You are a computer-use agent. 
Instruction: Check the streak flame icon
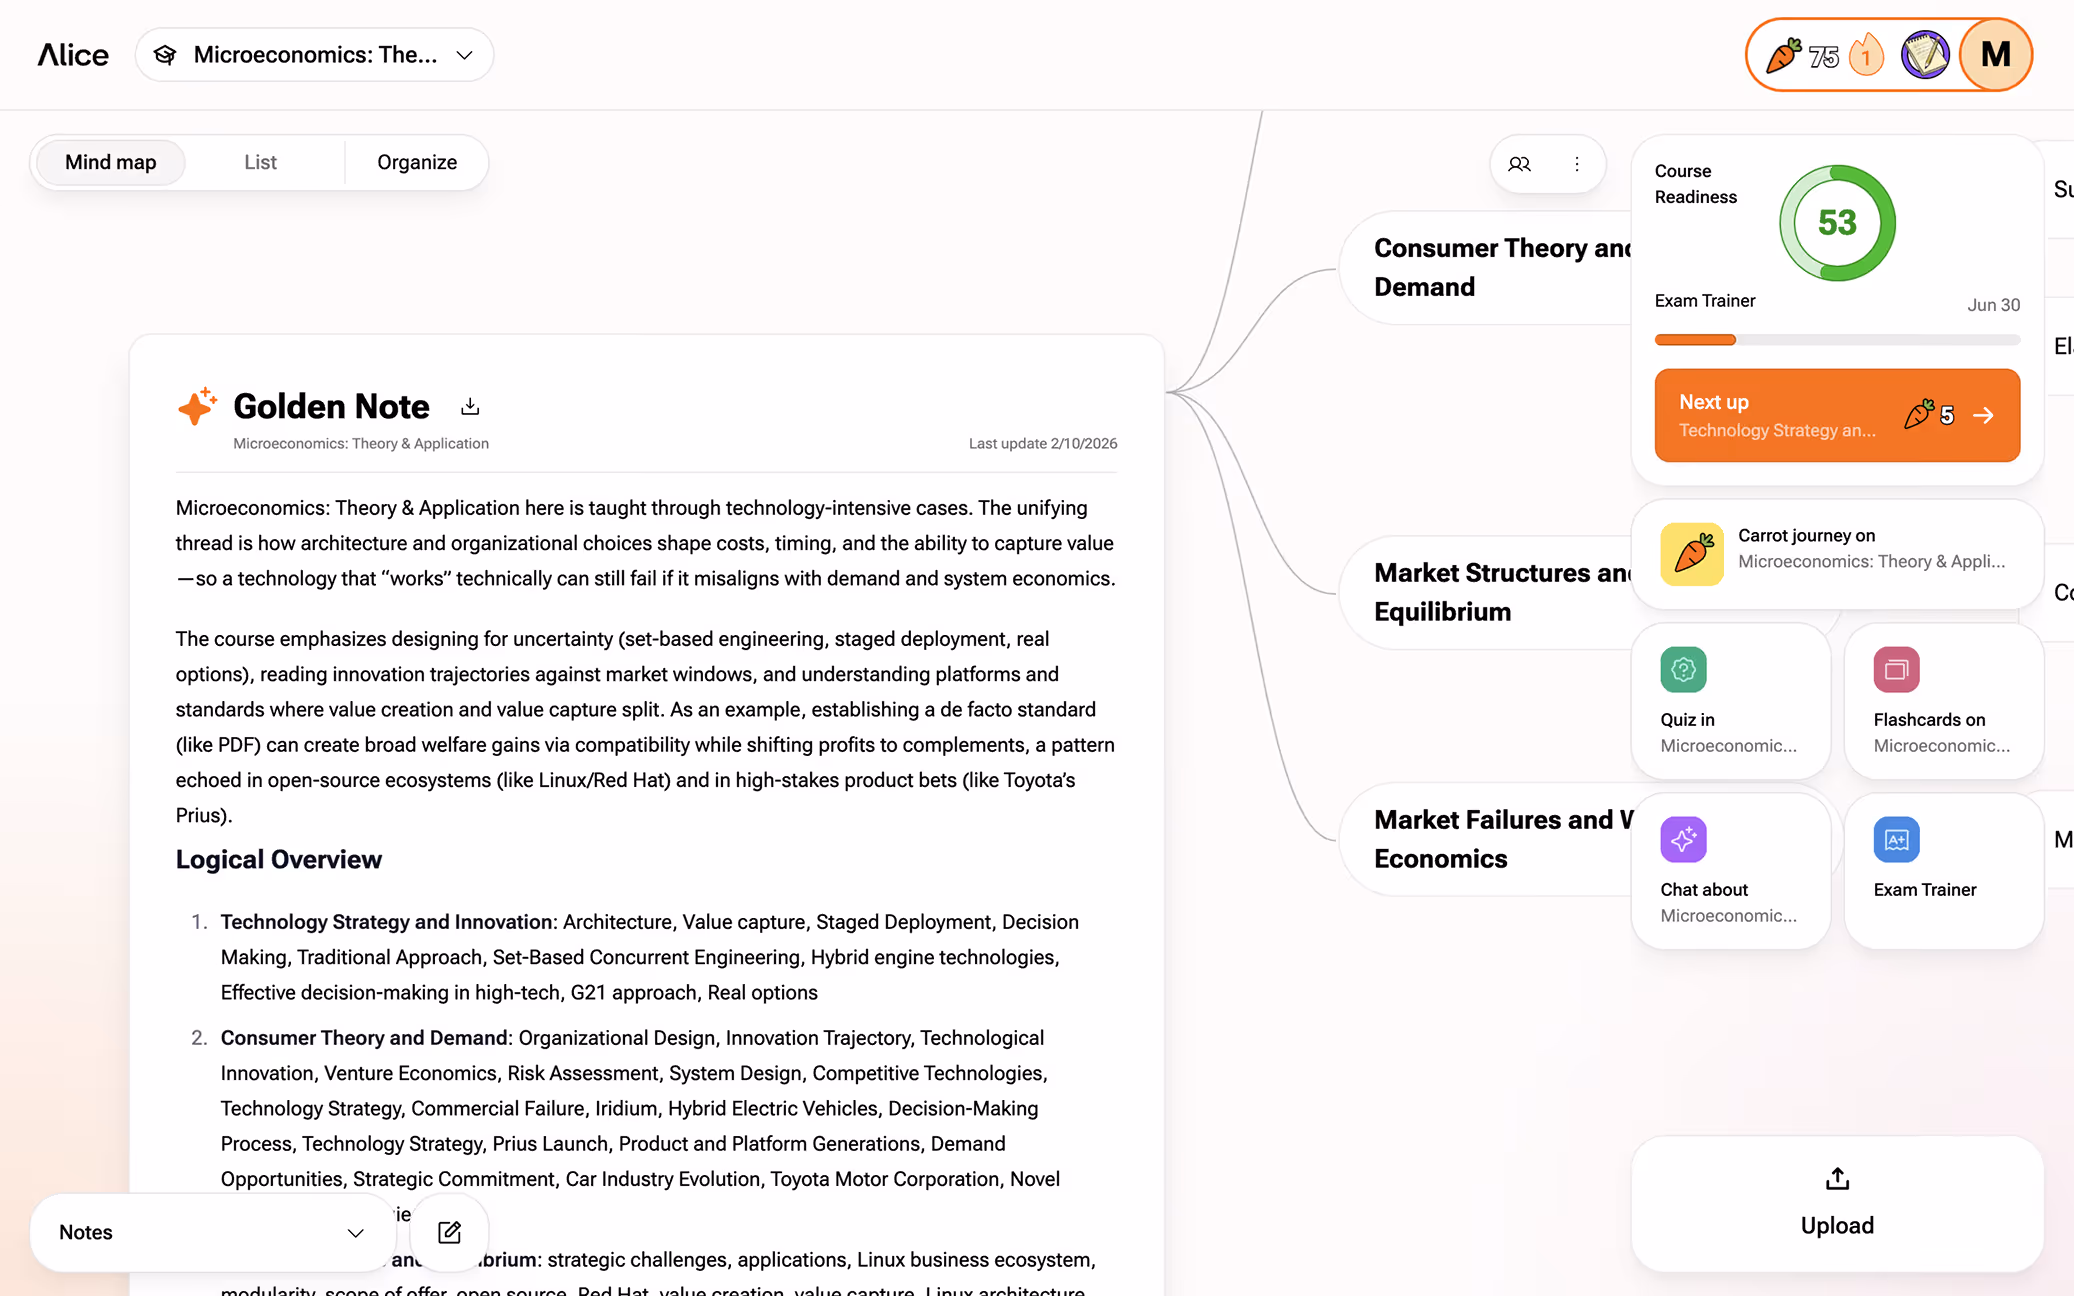coord(1866,55)
